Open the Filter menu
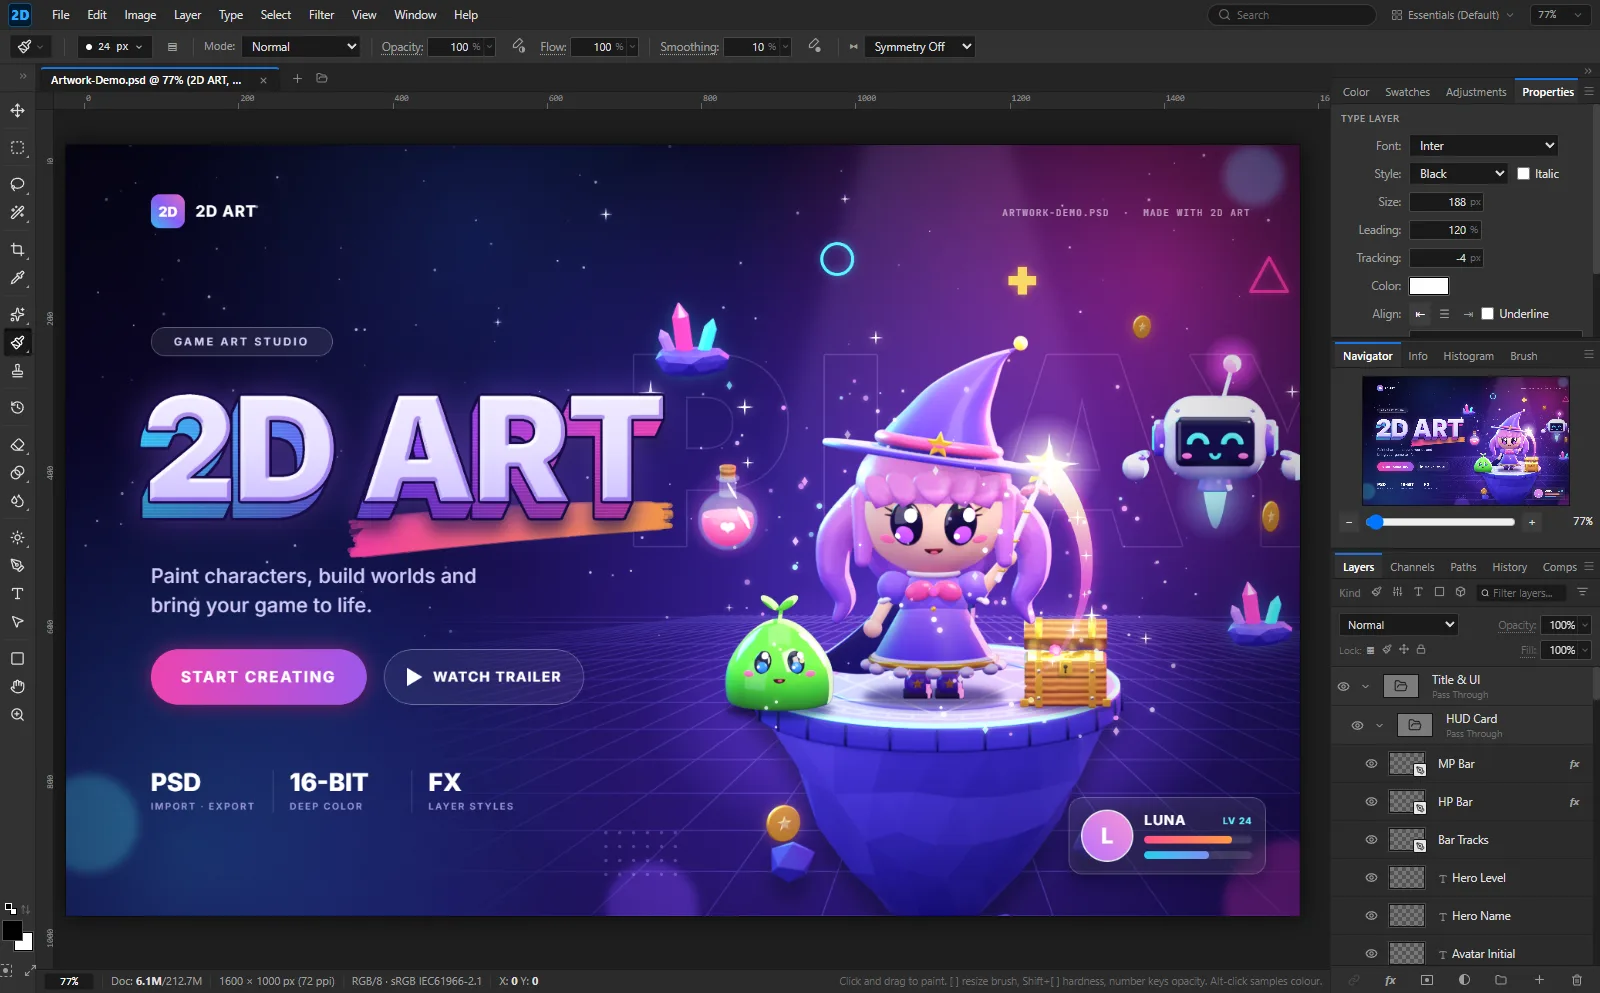Image resolution: width=1600 pixels, height=993 pixels. tap(321, 15)
